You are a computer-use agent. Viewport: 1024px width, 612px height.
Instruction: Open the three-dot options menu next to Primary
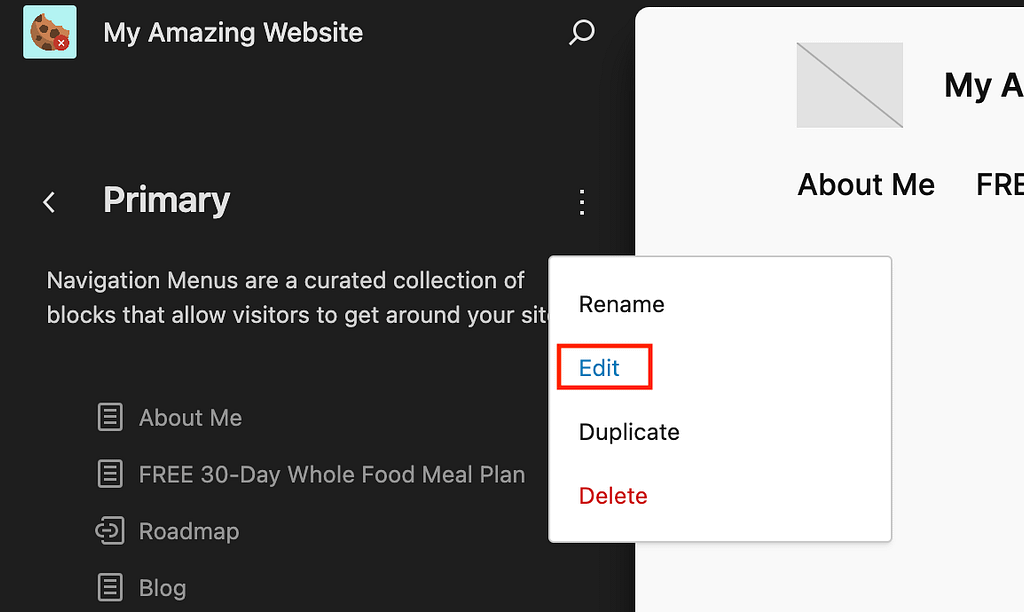[x=581, y=201]
